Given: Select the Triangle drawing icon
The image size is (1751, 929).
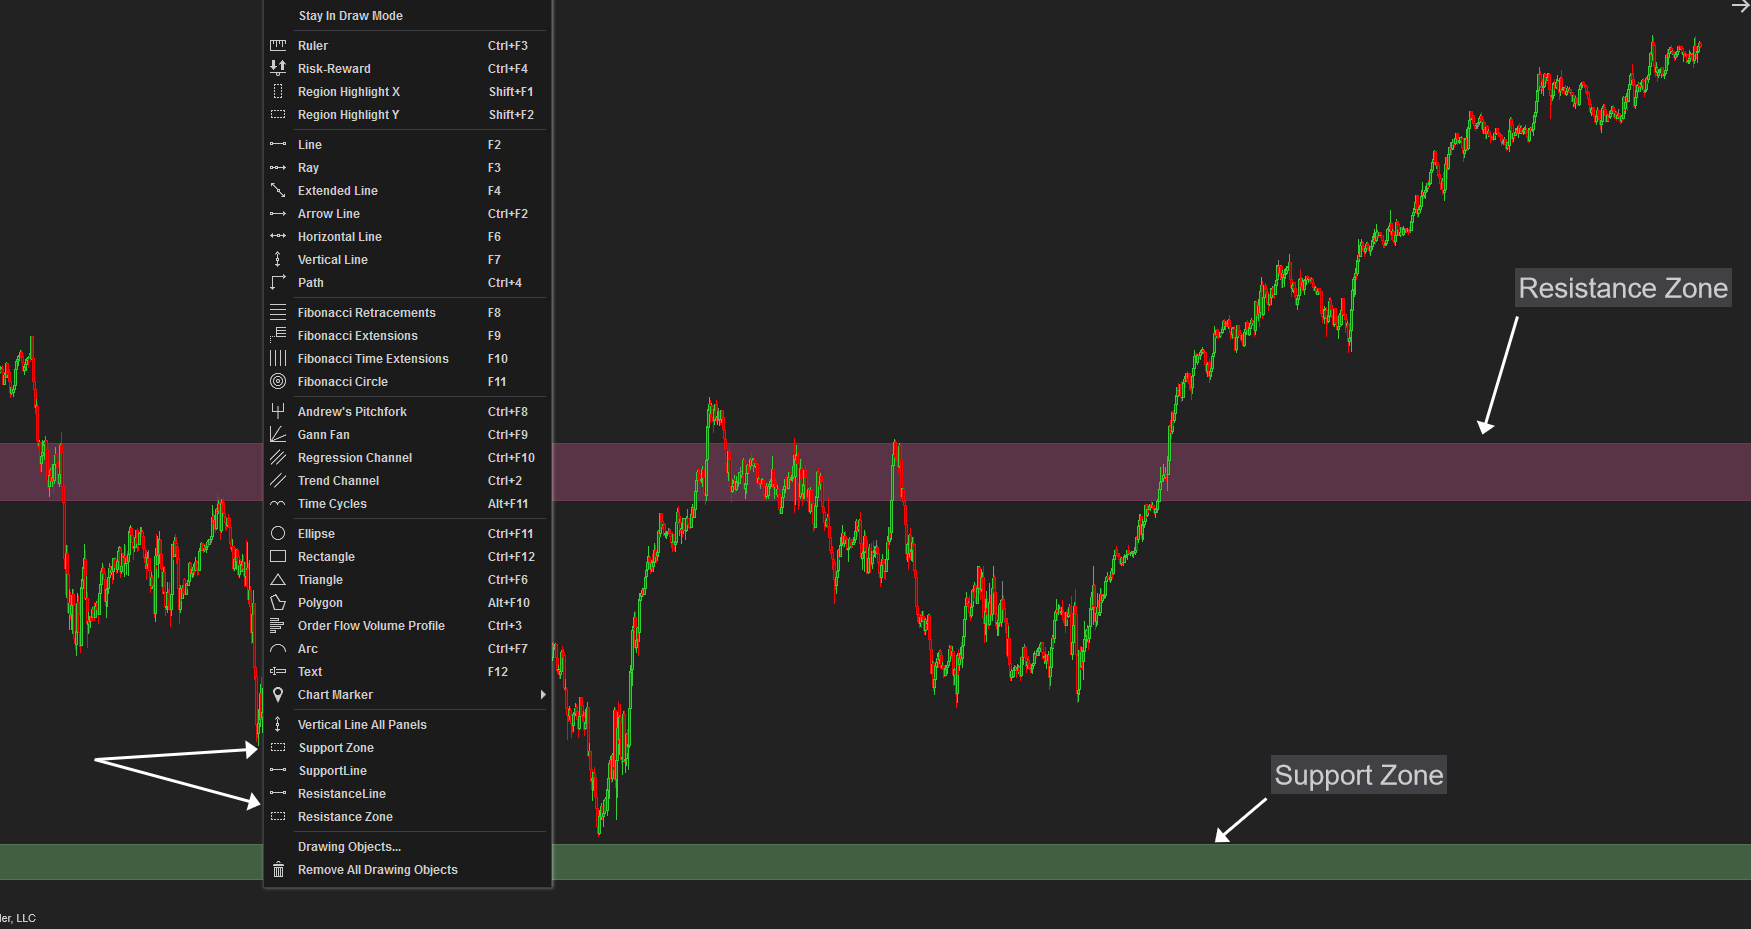Looking at the screenshot, I should [x=278, y=580].
